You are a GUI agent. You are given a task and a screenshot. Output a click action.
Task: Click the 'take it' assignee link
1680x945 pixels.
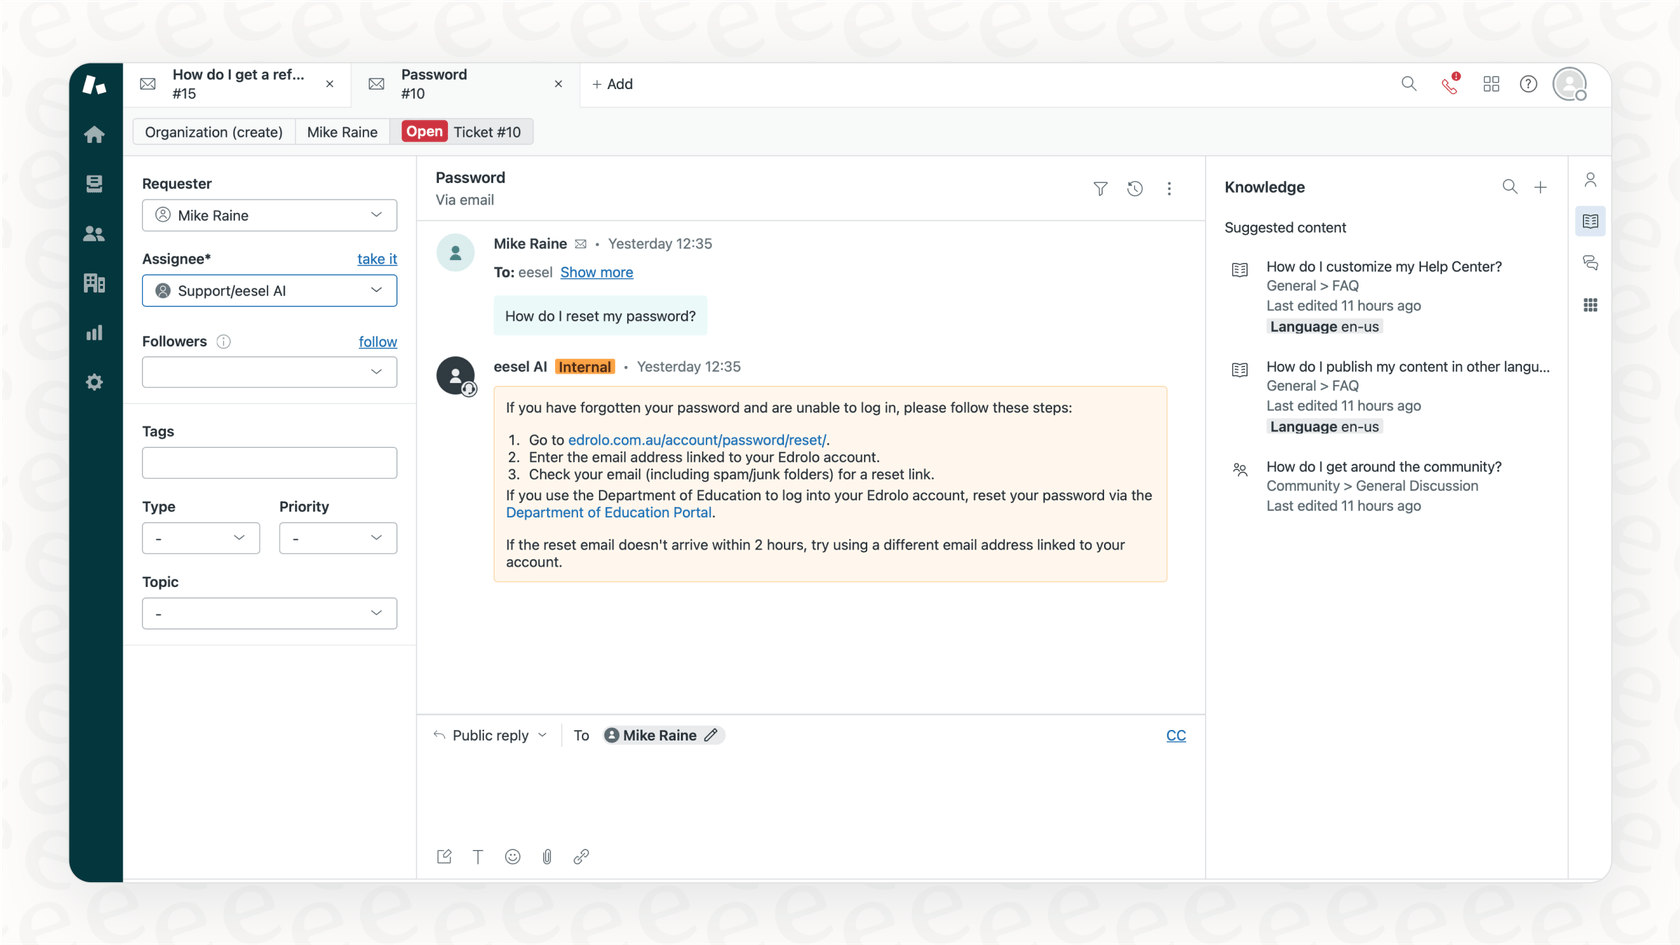[x=377, y=258]
